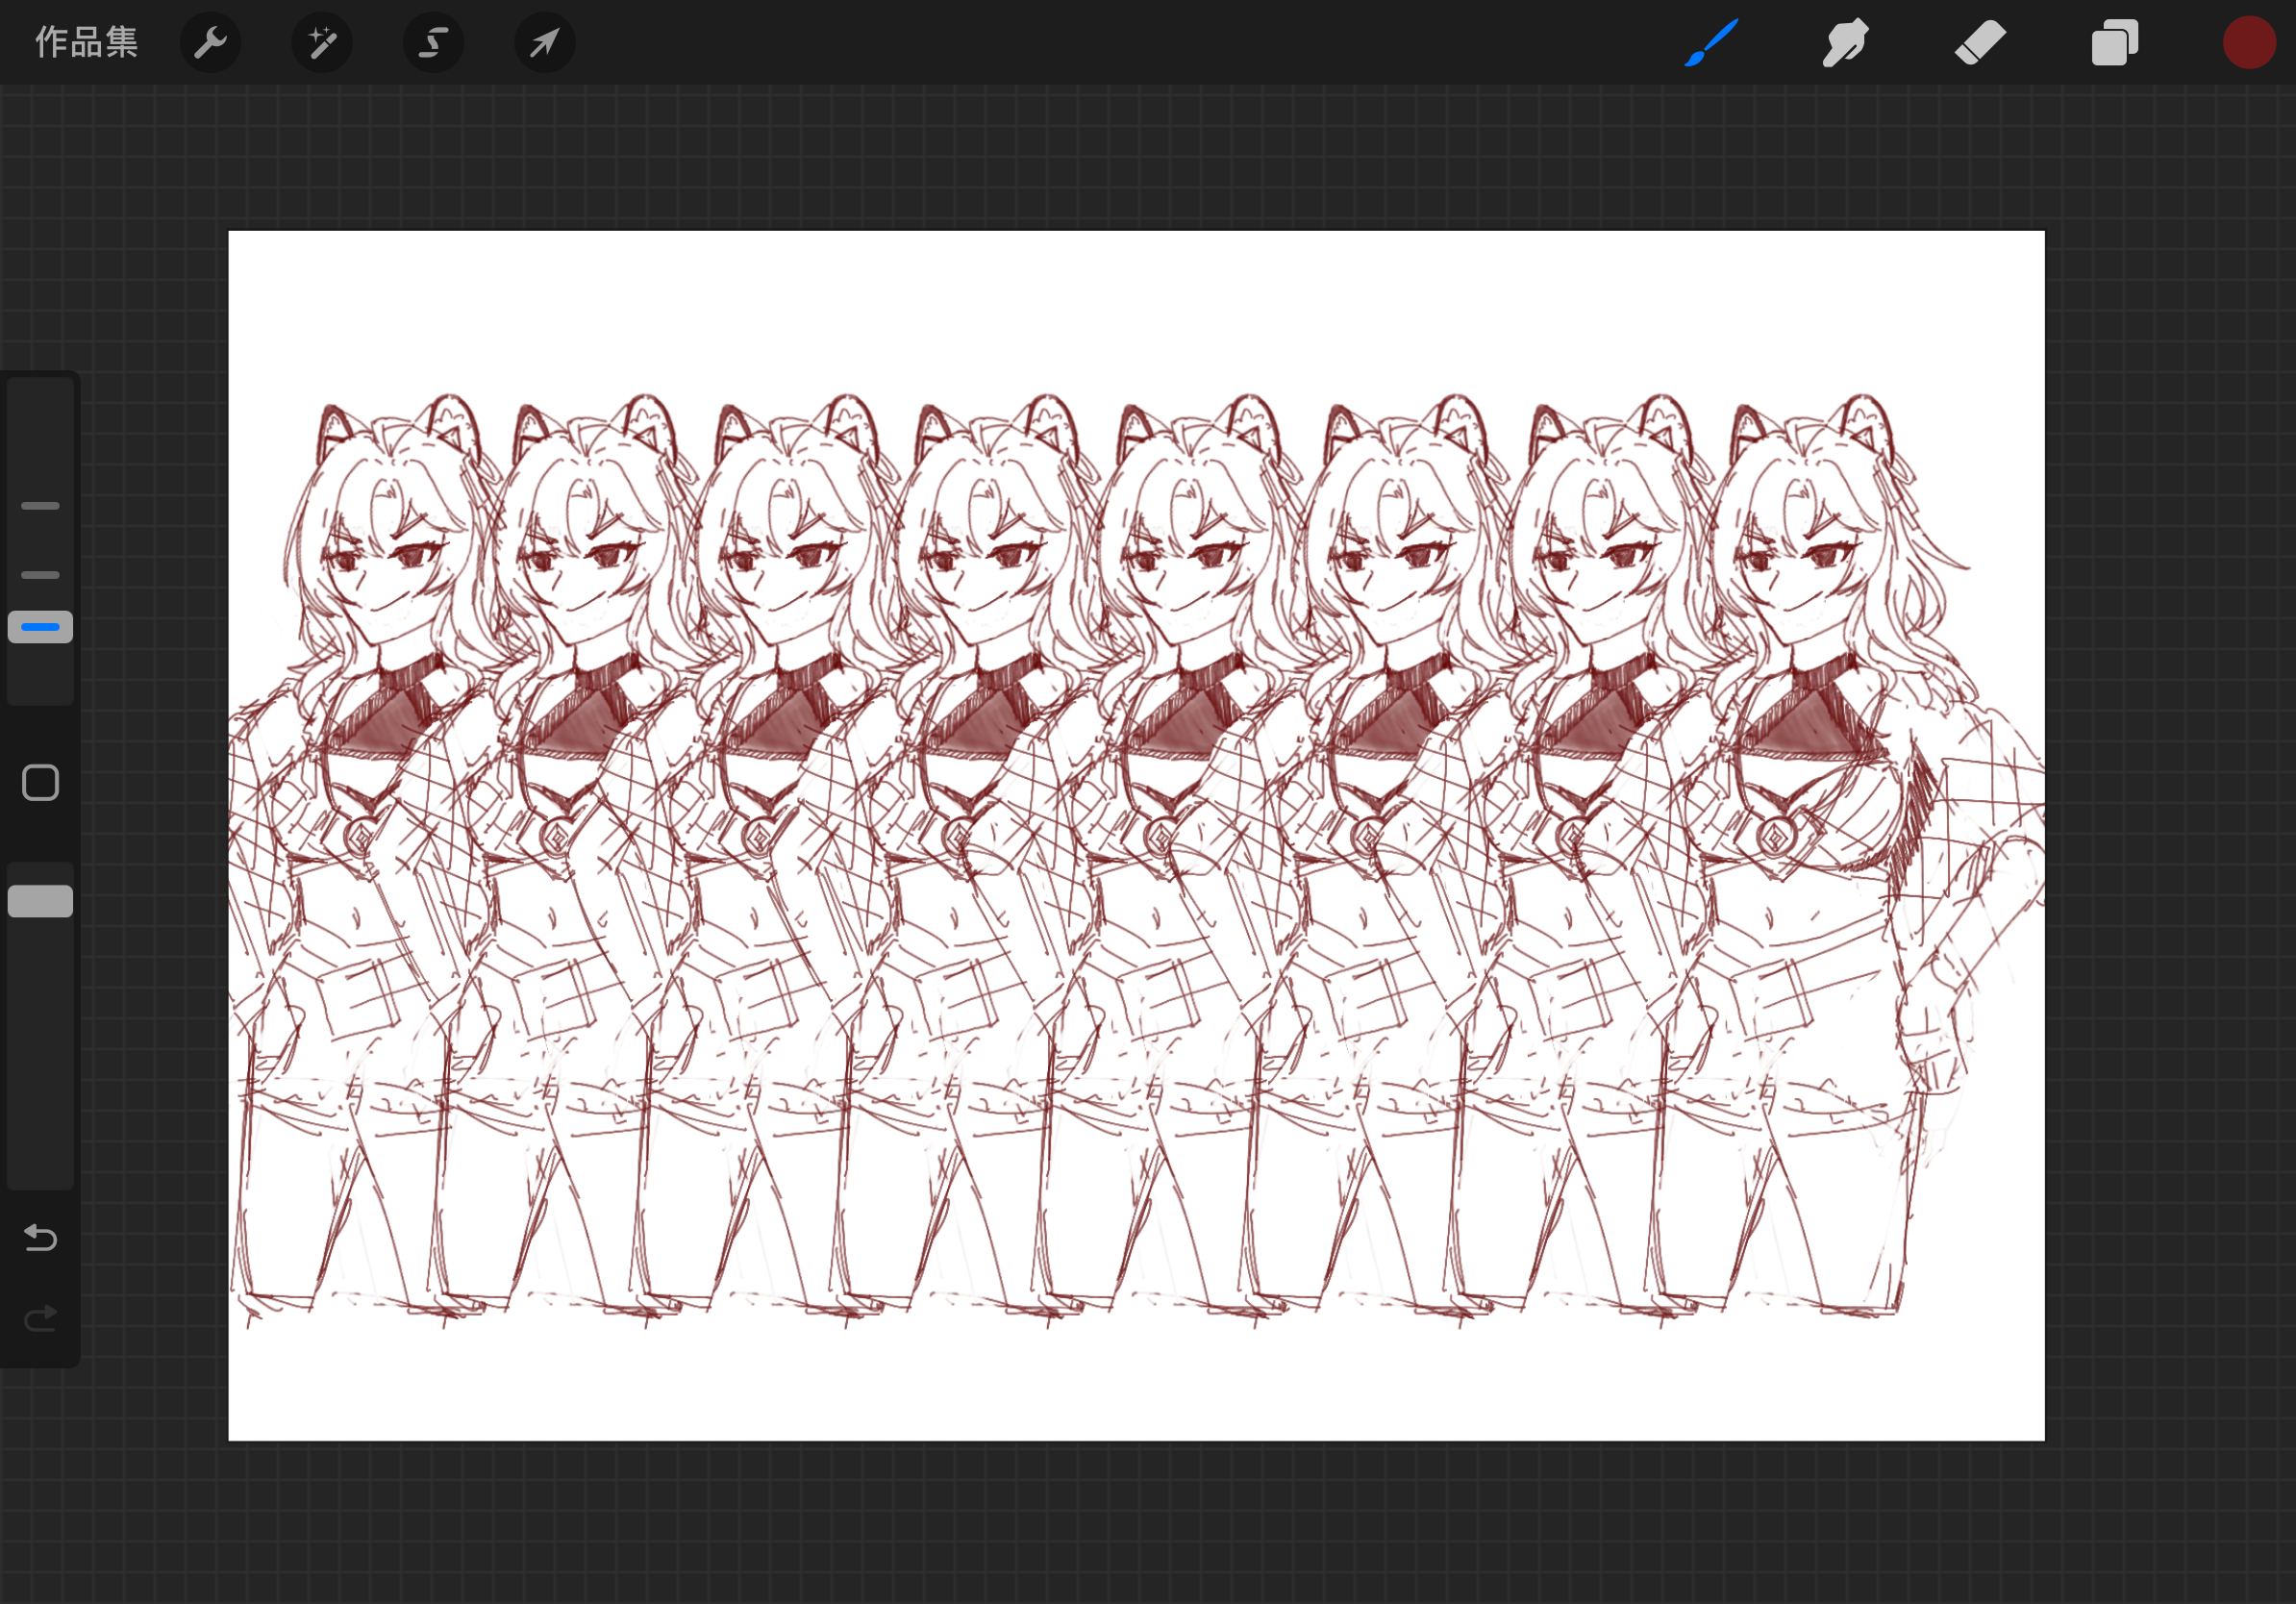Tap the square modify button in sidebar
Image resolution: width=2296 pixels, height=1604 pixels.
40,783
